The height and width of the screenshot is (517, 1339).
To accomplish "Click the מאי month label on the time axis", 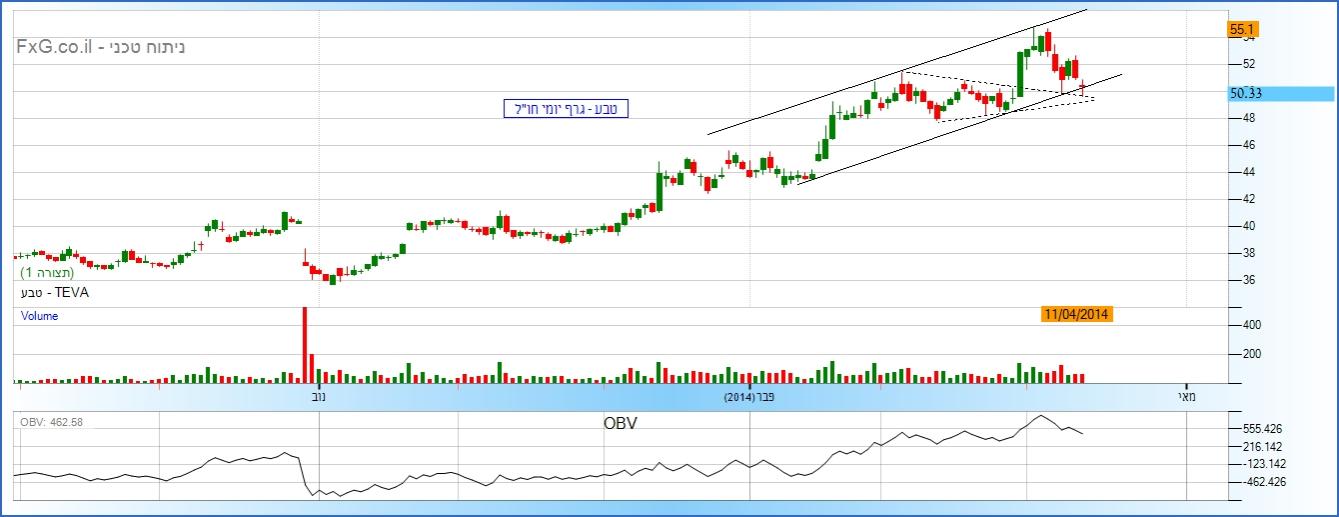I will tap(1186, 397).
